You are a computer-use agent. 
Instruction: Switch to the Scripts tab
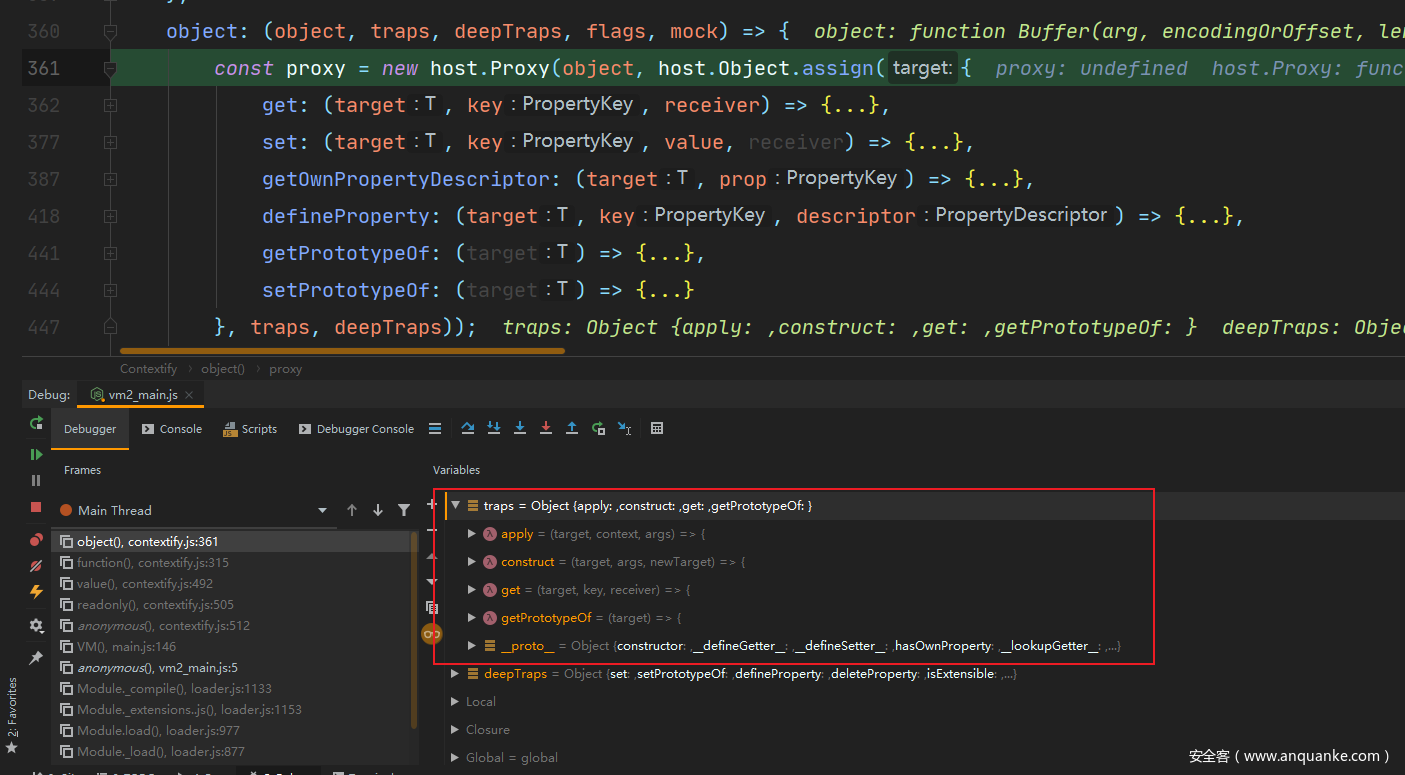point(250,429)
